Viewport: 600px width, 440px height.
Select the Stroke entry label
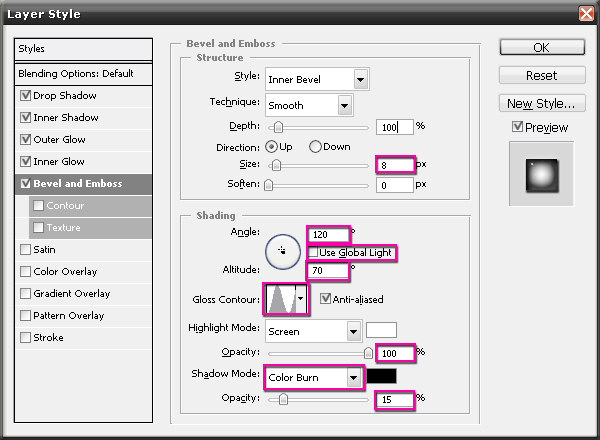(x=49, y=337)
